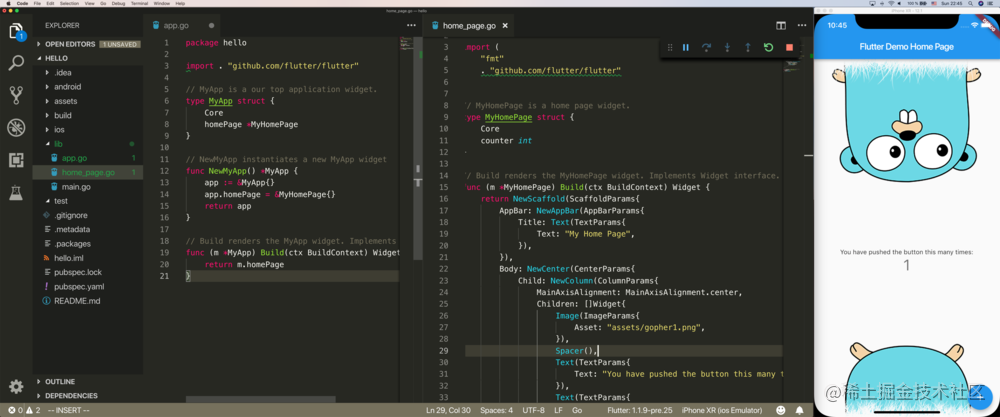The height and width of the screenshot is (417, 1000).
Task: Open notifications bell in status bar
Action: 799,411
